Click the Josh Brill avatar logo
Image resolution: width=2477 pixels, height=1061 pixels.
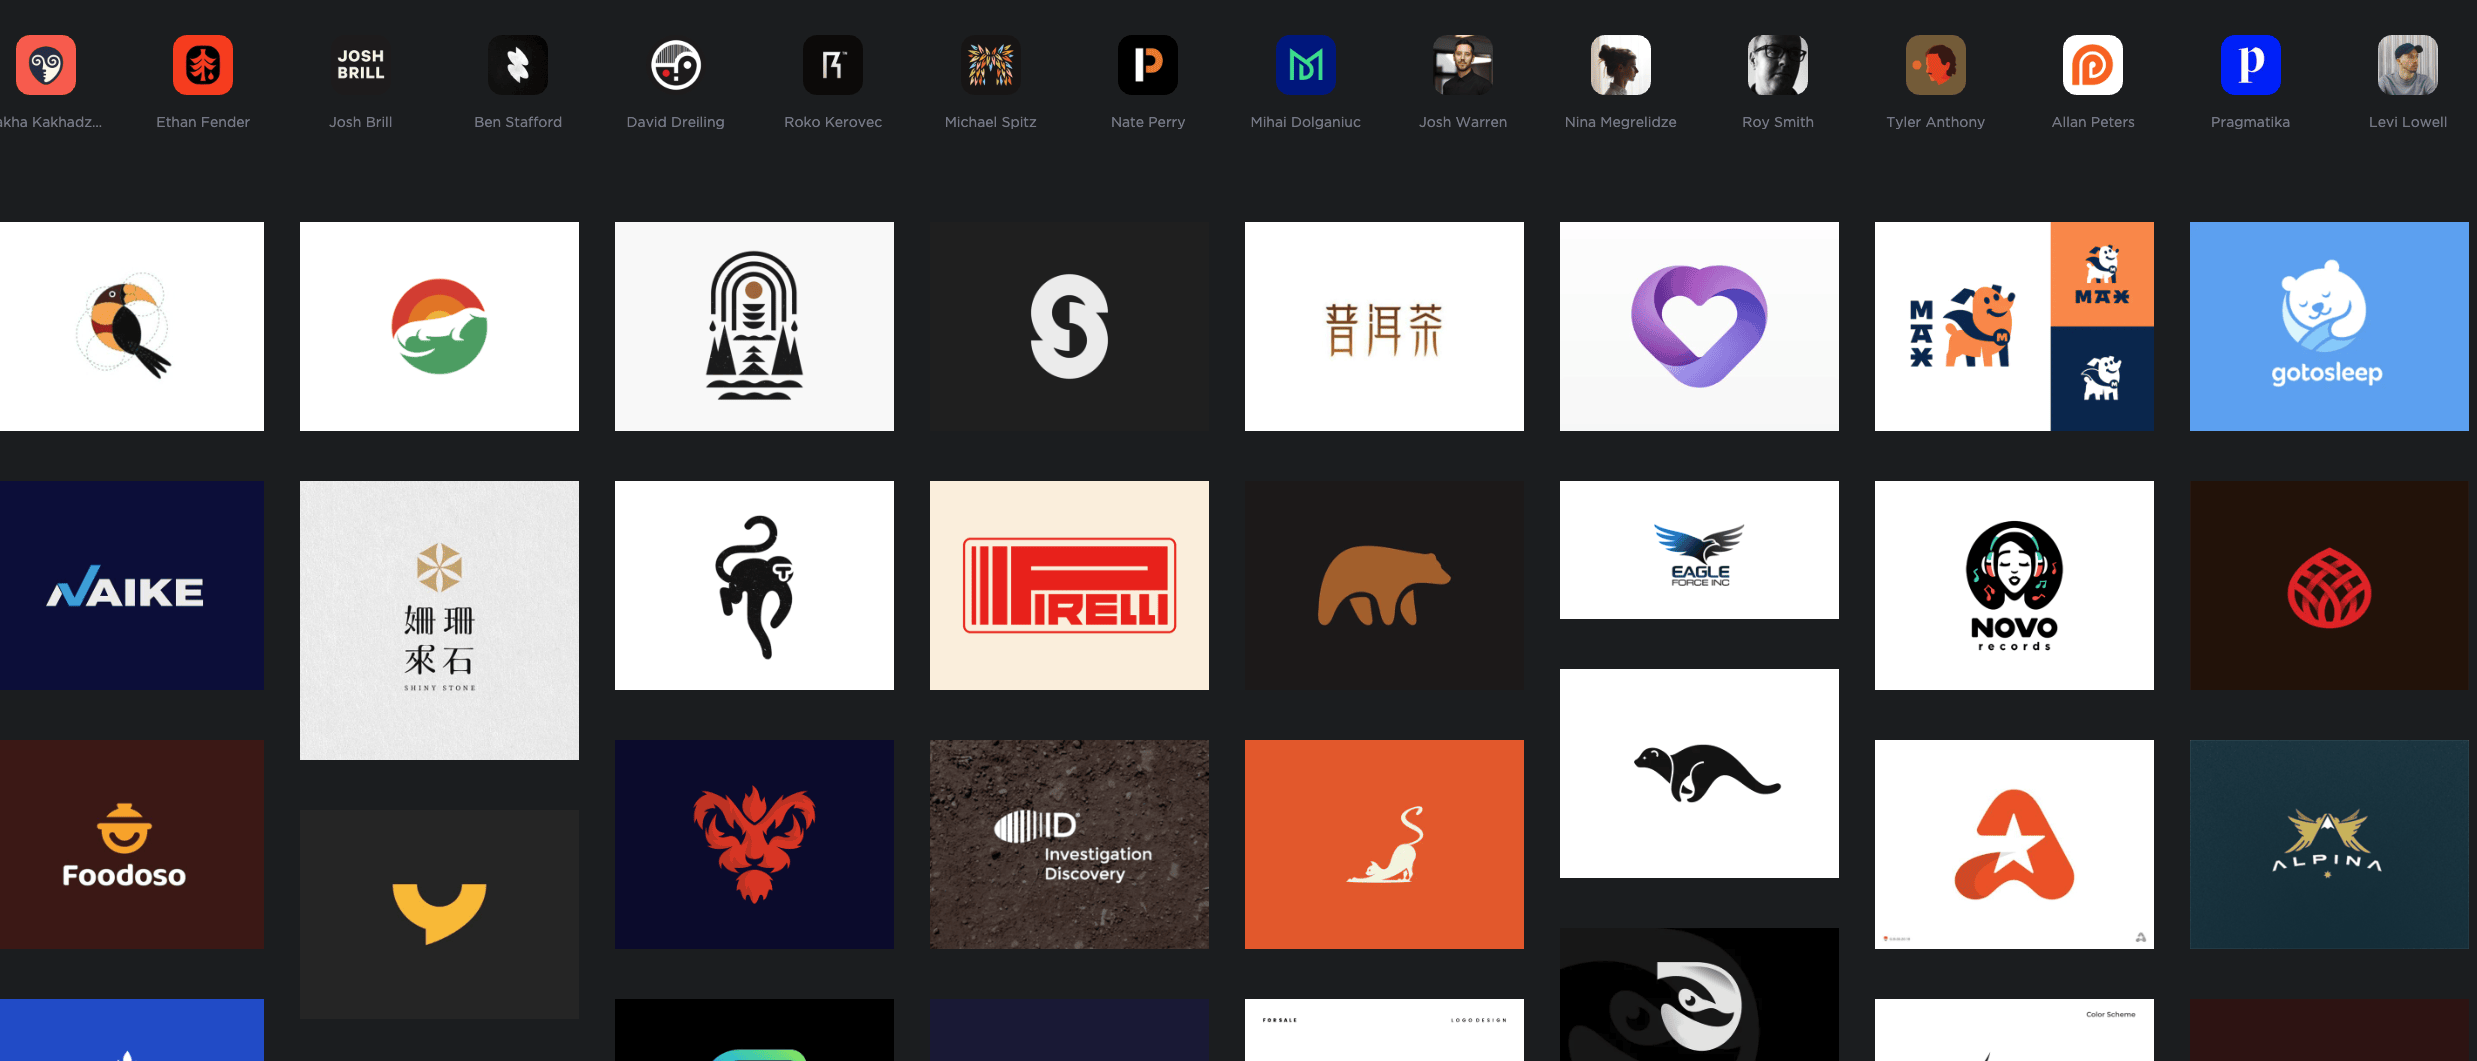361,65
